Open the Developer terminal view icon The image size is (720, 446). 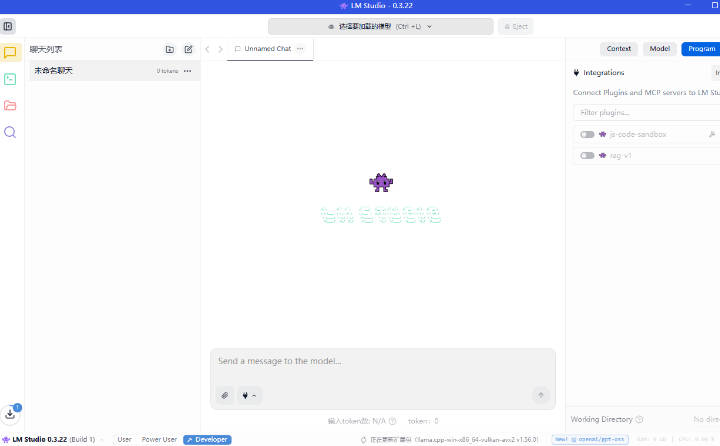tap(10, 79)
